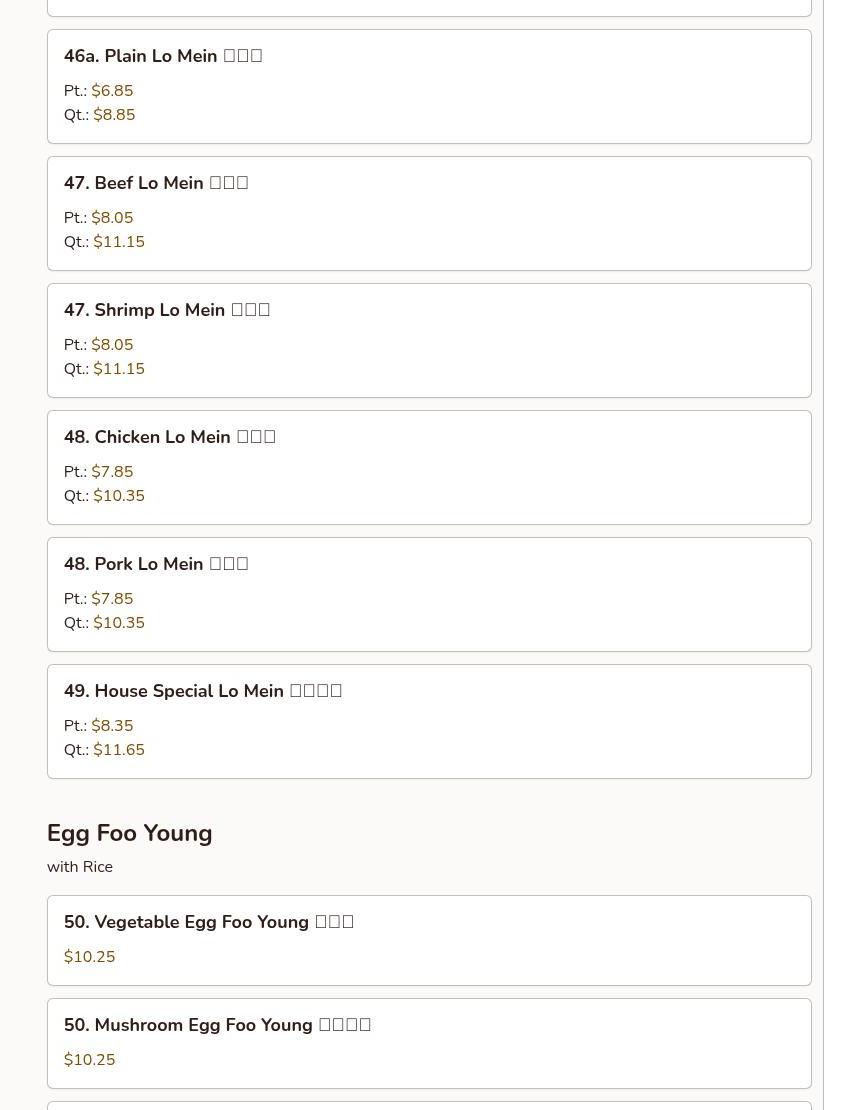Click the Shrimp Lo Mein item title
This screenshot has width=844, height=1110.
[x=167, y=310]
